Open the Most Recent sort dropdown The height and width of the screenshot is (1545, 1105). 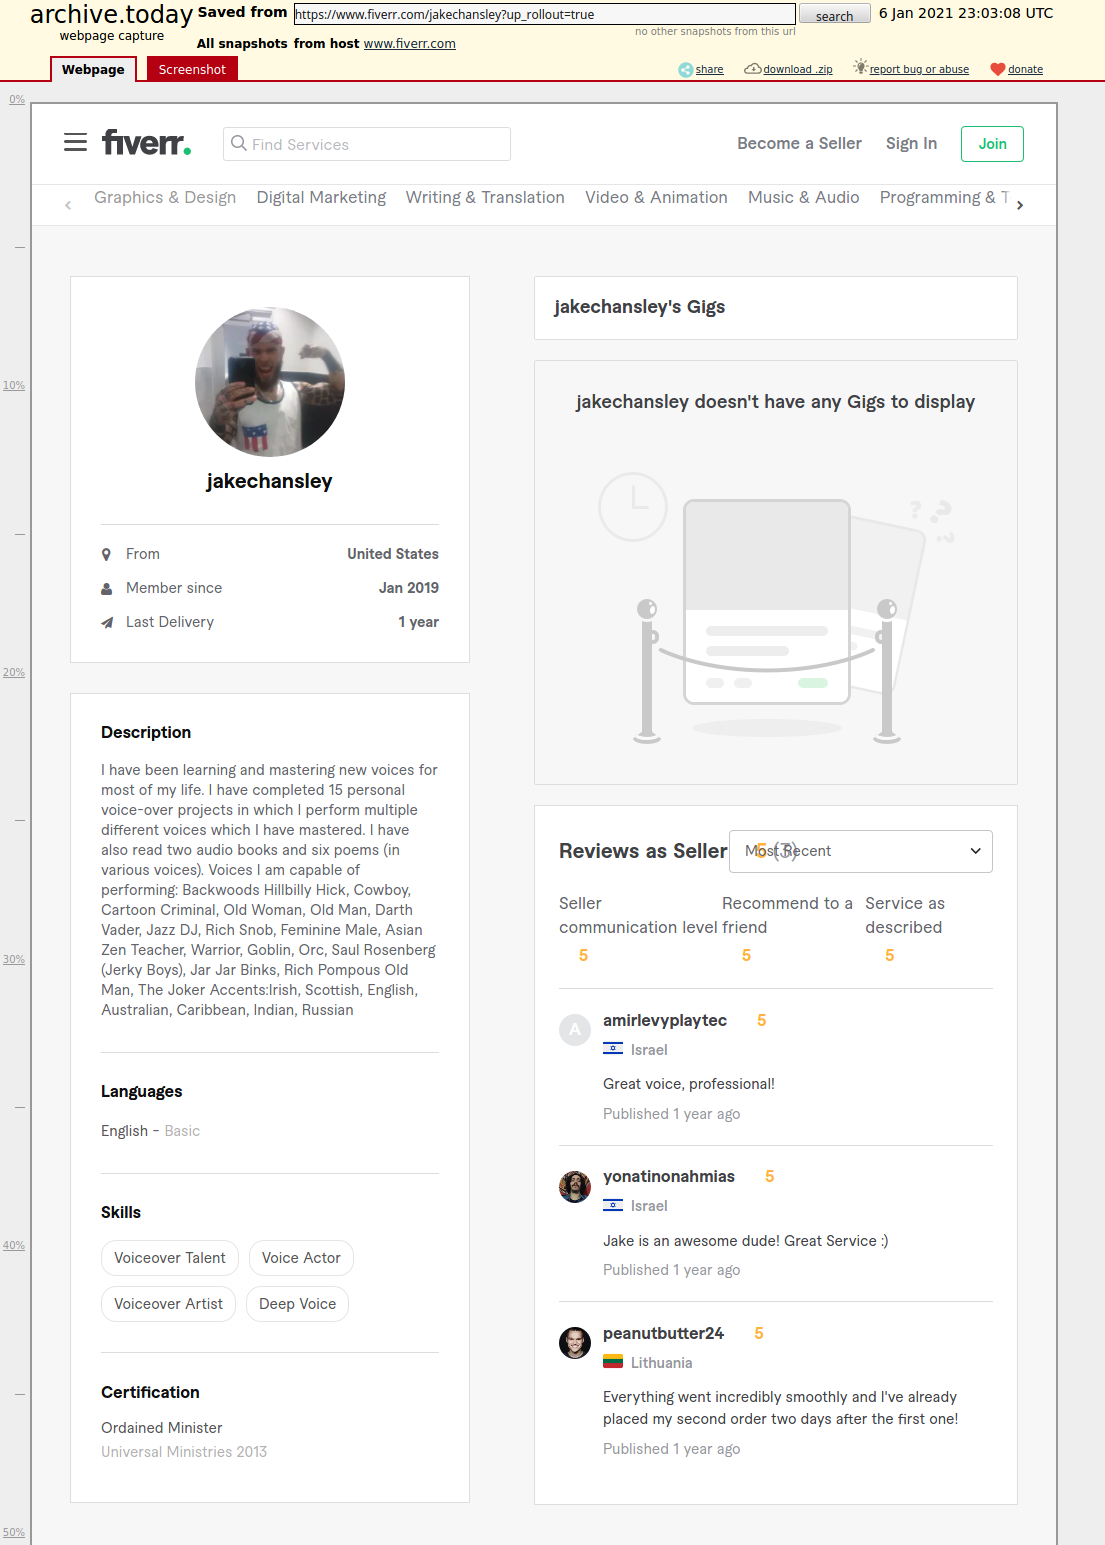pos(861,851)
